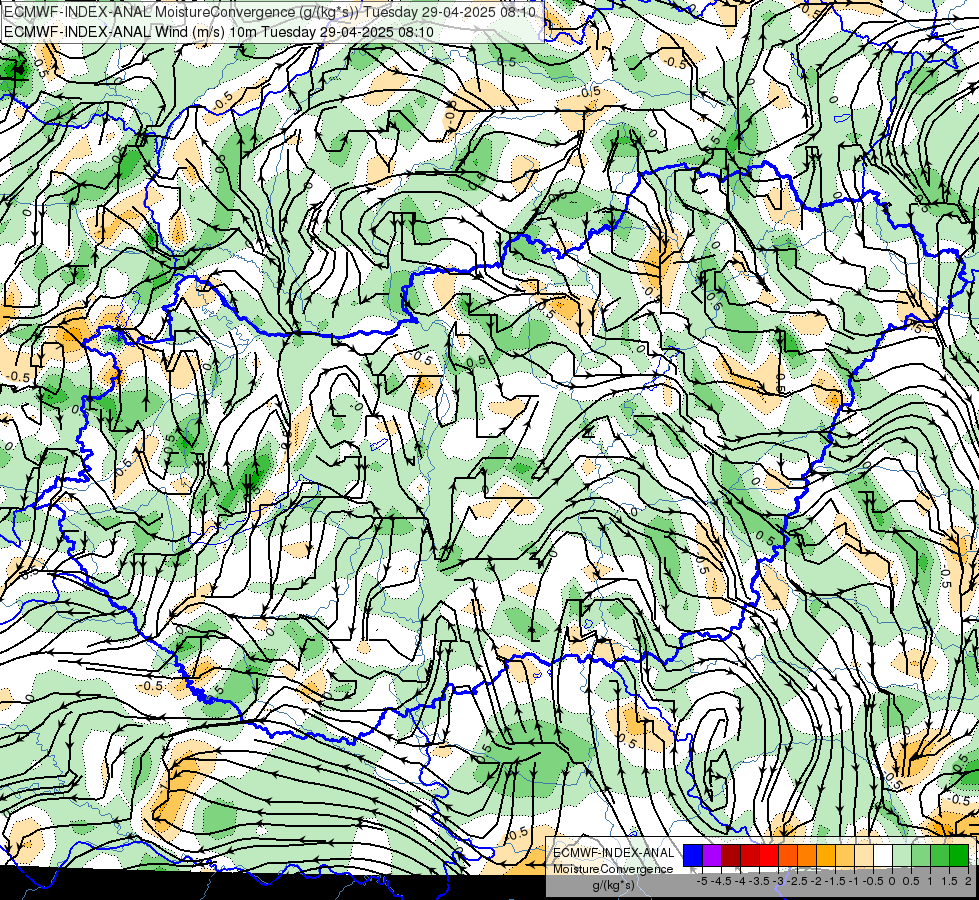Choose the orange swatch between -2 and -1.5
The image size is (979, 900).
(x=807, y=855)
